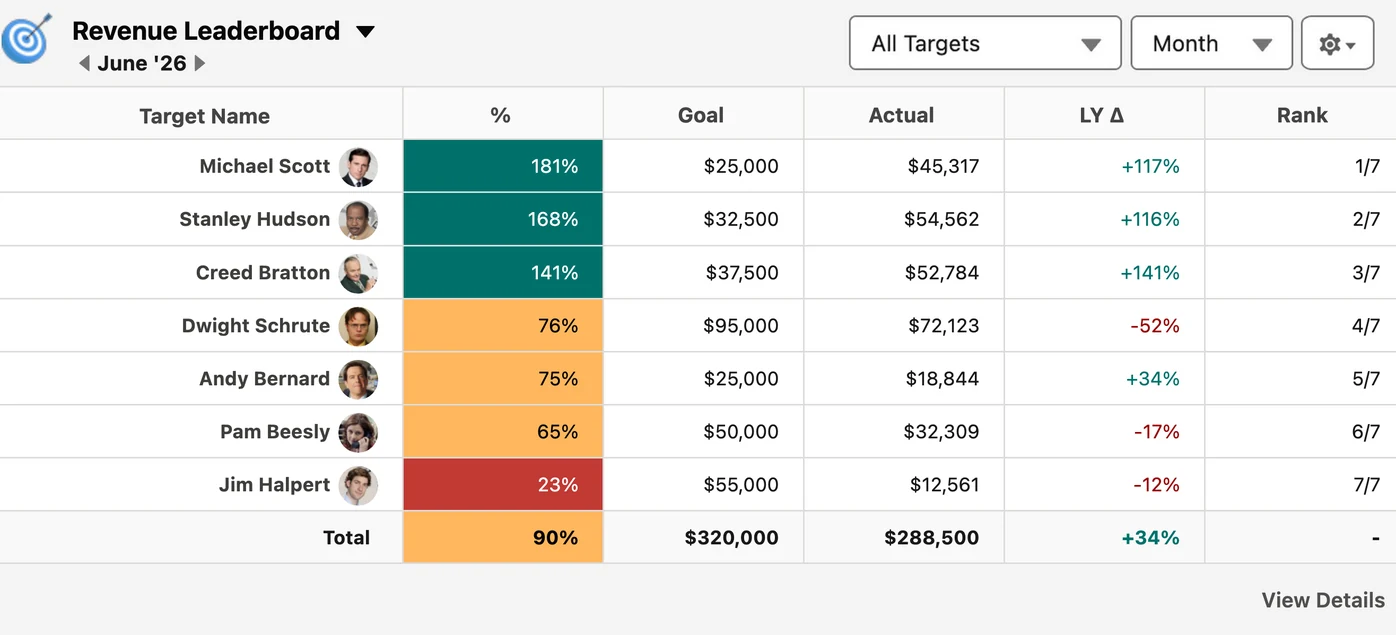Click Creed Bratton's $52,784 actual value
1396x635 pixels.
click(942, 272)
